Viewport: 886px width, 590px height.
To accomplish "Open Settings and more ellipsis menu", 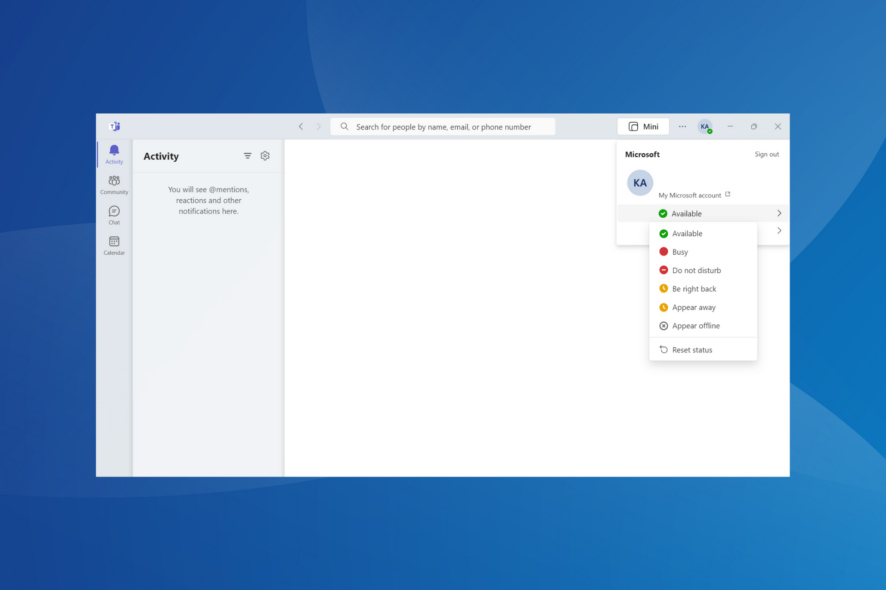I will click(683, 127).
